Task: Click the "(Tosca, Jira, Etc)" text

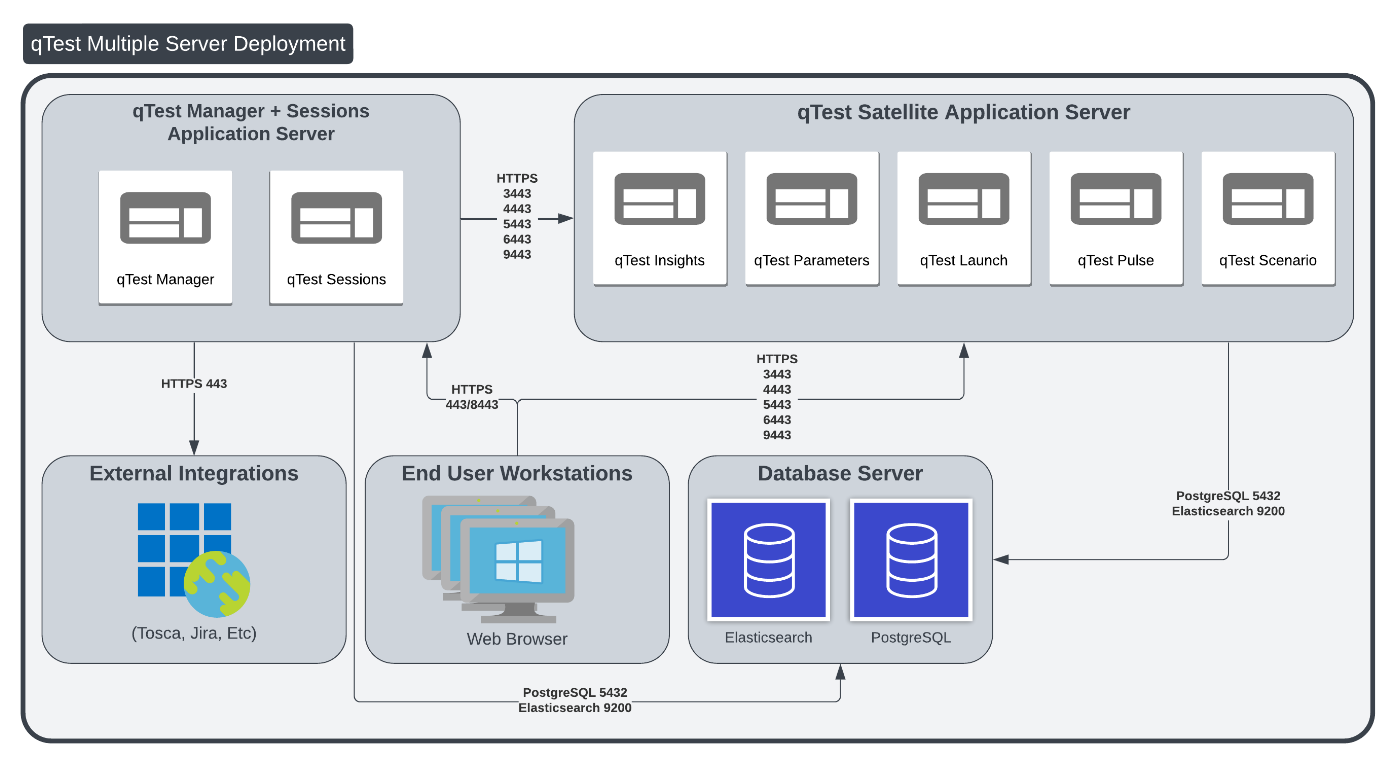Action: pyautogui.click(x=194, y=633)
